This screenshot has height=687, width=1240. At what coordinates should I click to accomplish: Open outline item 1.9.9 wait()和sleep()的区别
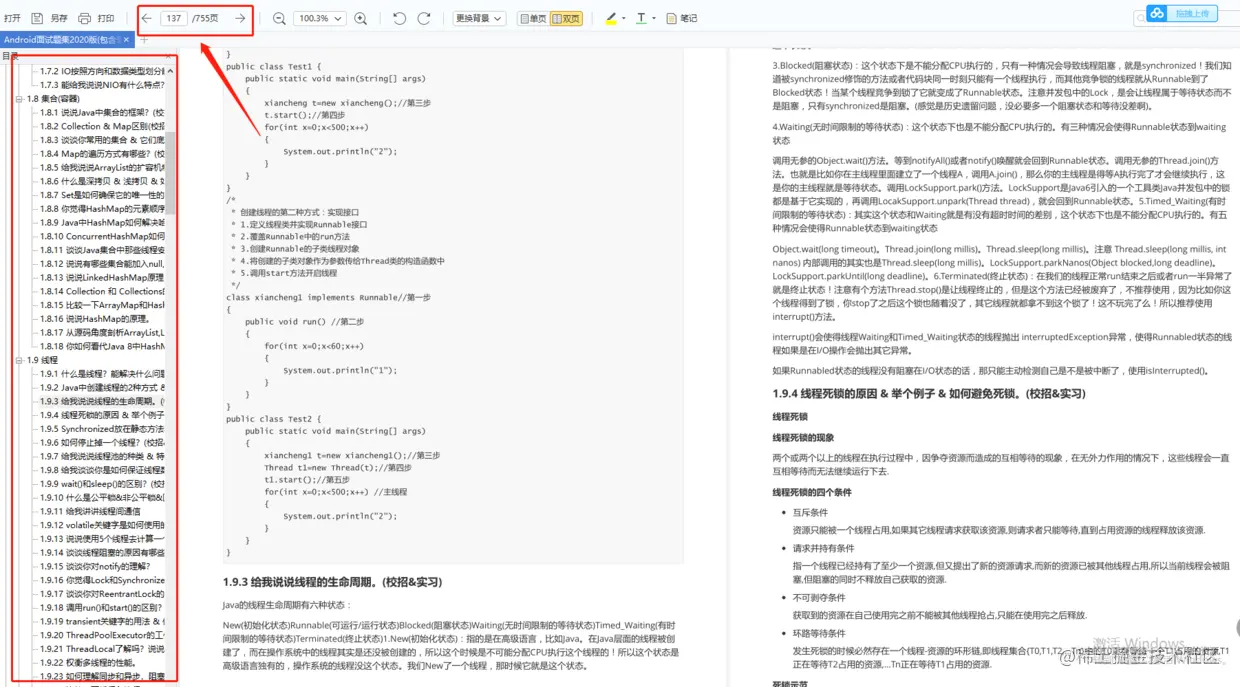[102, 483]
